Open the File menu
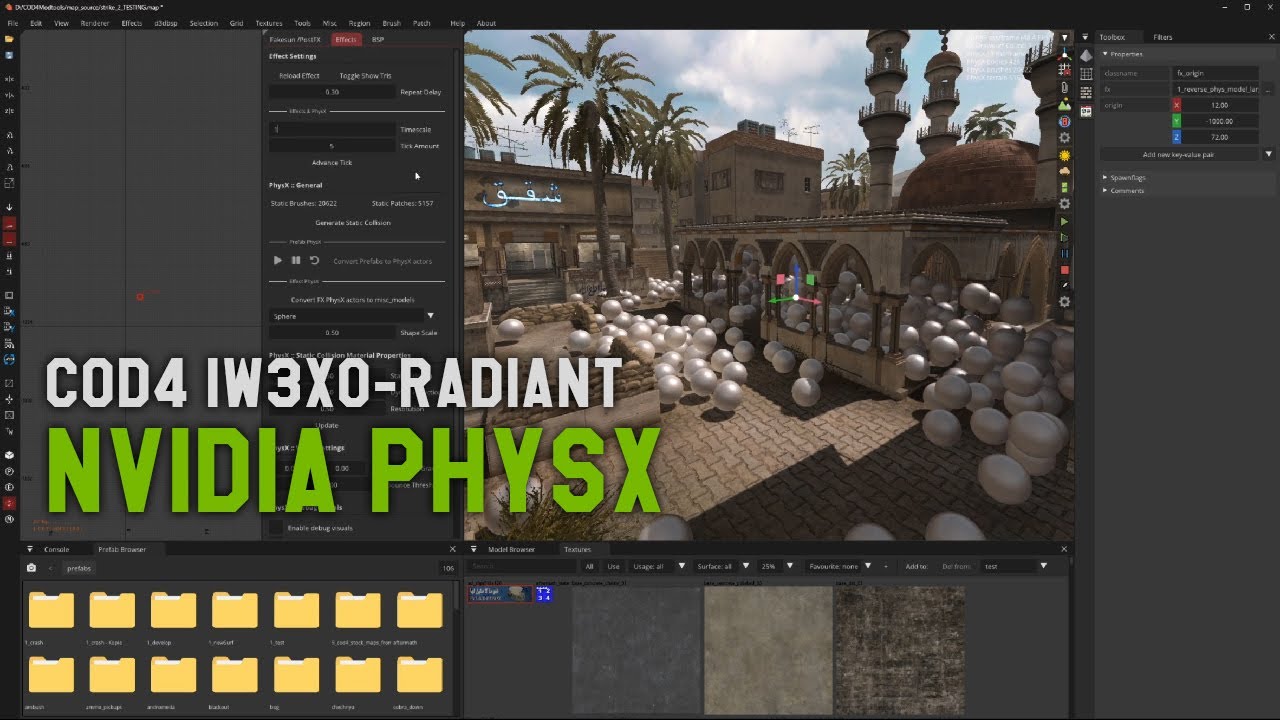The height and width of the screenshot is (720, 1280). point(13,23)
